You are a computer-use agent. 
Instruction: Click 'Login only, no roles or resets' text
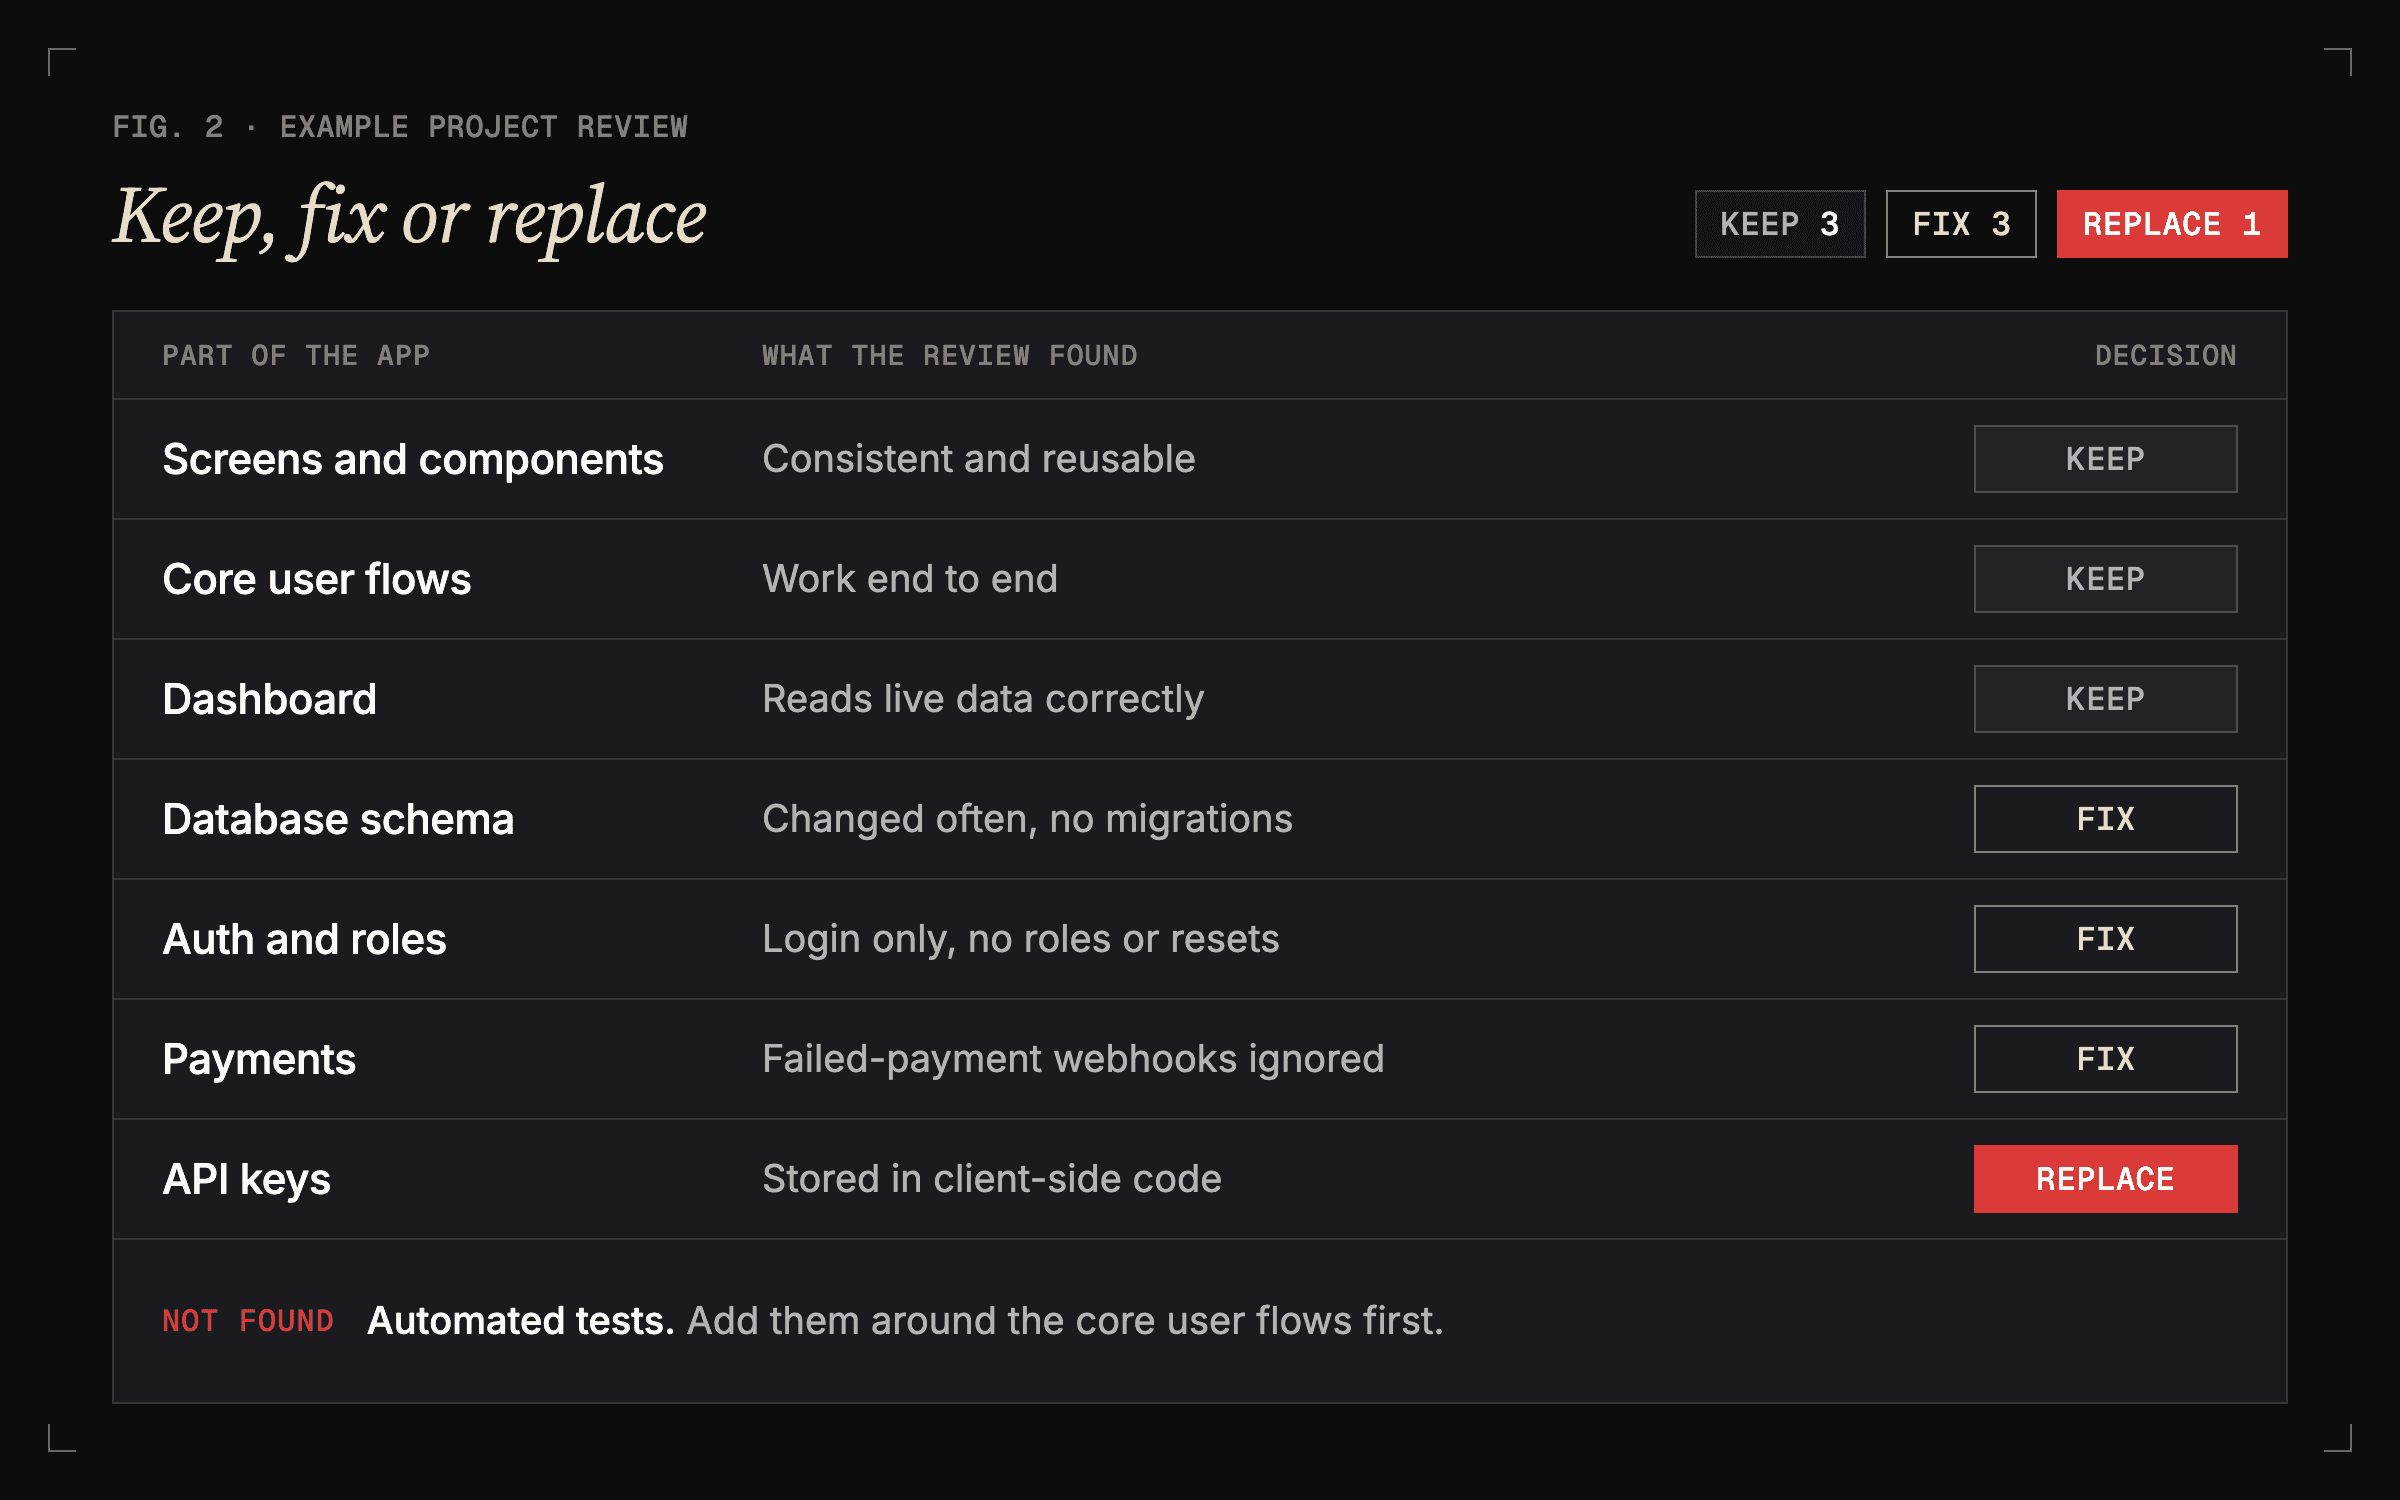[x=1021, y=940]
